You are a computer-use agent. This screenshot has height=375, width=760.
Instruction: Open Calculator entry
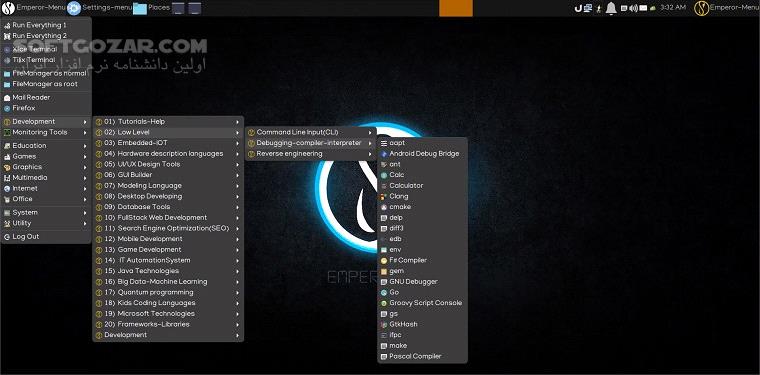click(x=422, y=186)
